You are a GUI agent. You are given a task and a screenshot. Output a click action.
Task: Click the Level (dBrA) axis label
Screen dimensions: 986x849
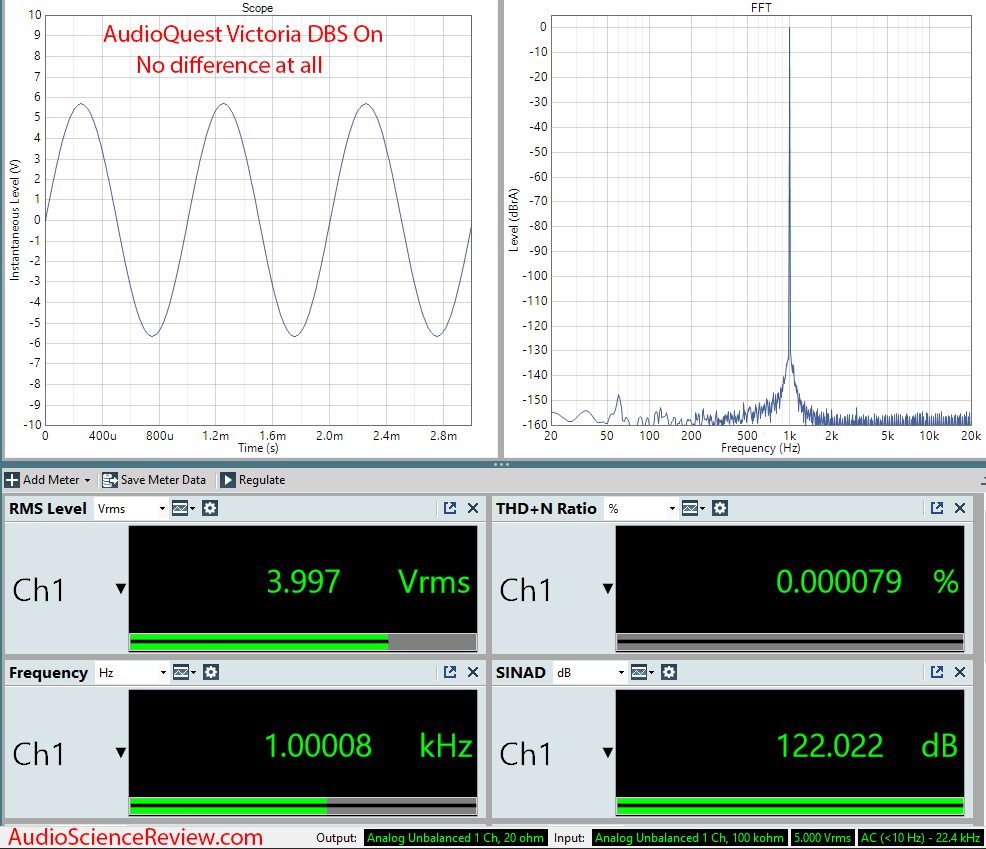(x=514, y=220)
